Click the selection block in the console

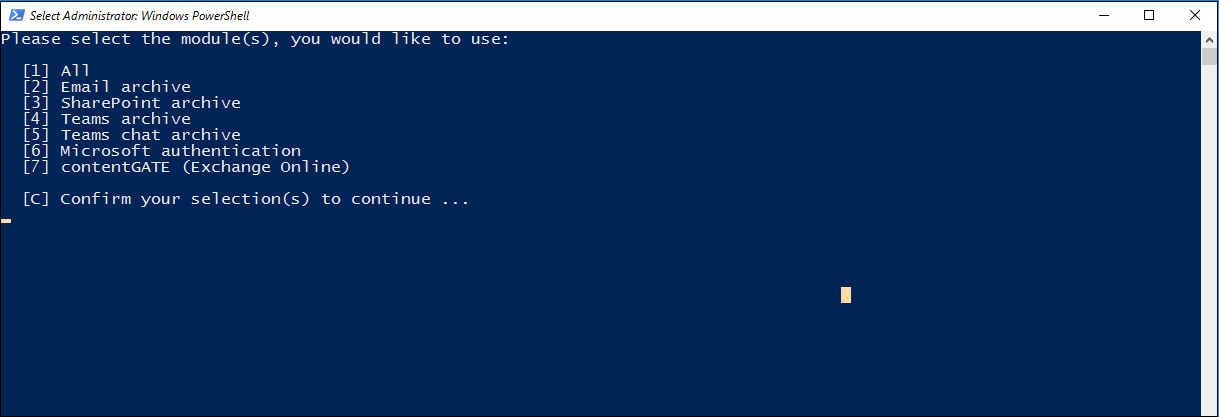846,295
